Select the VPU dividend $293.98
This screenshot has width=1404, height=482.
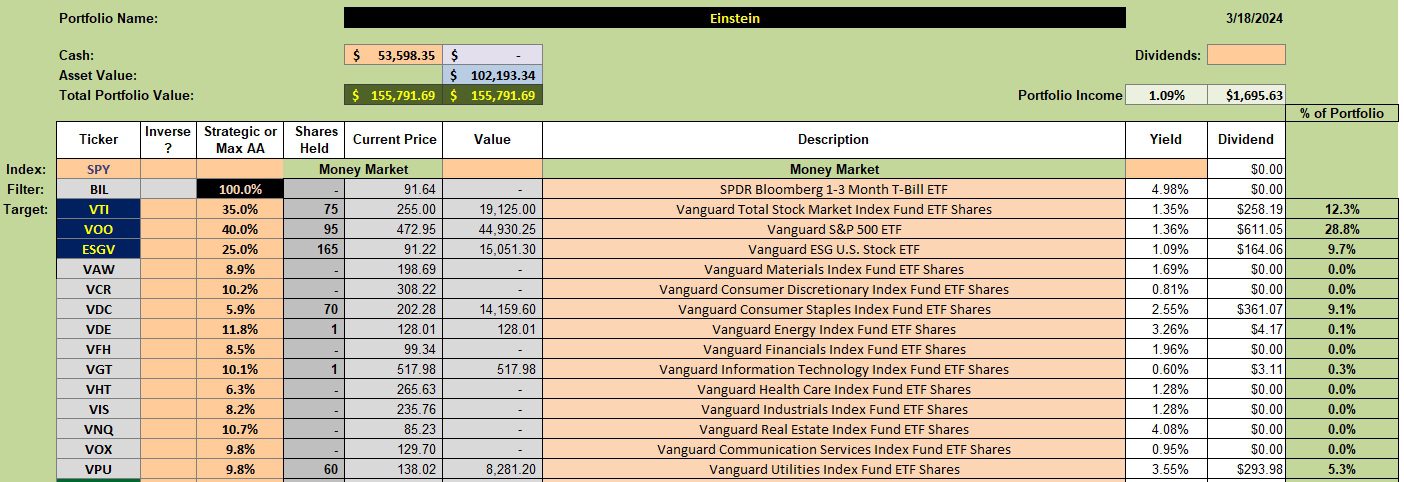click(x=1246, y=470)
